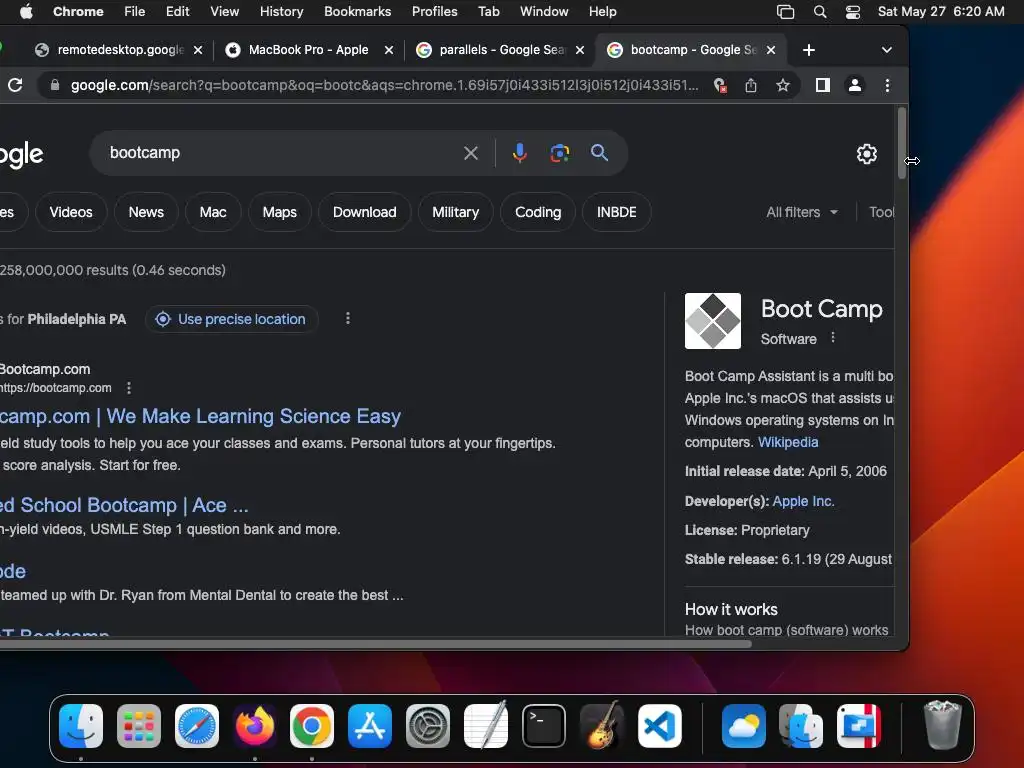This screenshot has height=768, width=1024.
Task: Open the View menu in menu bar
Action: pos(224,12)
